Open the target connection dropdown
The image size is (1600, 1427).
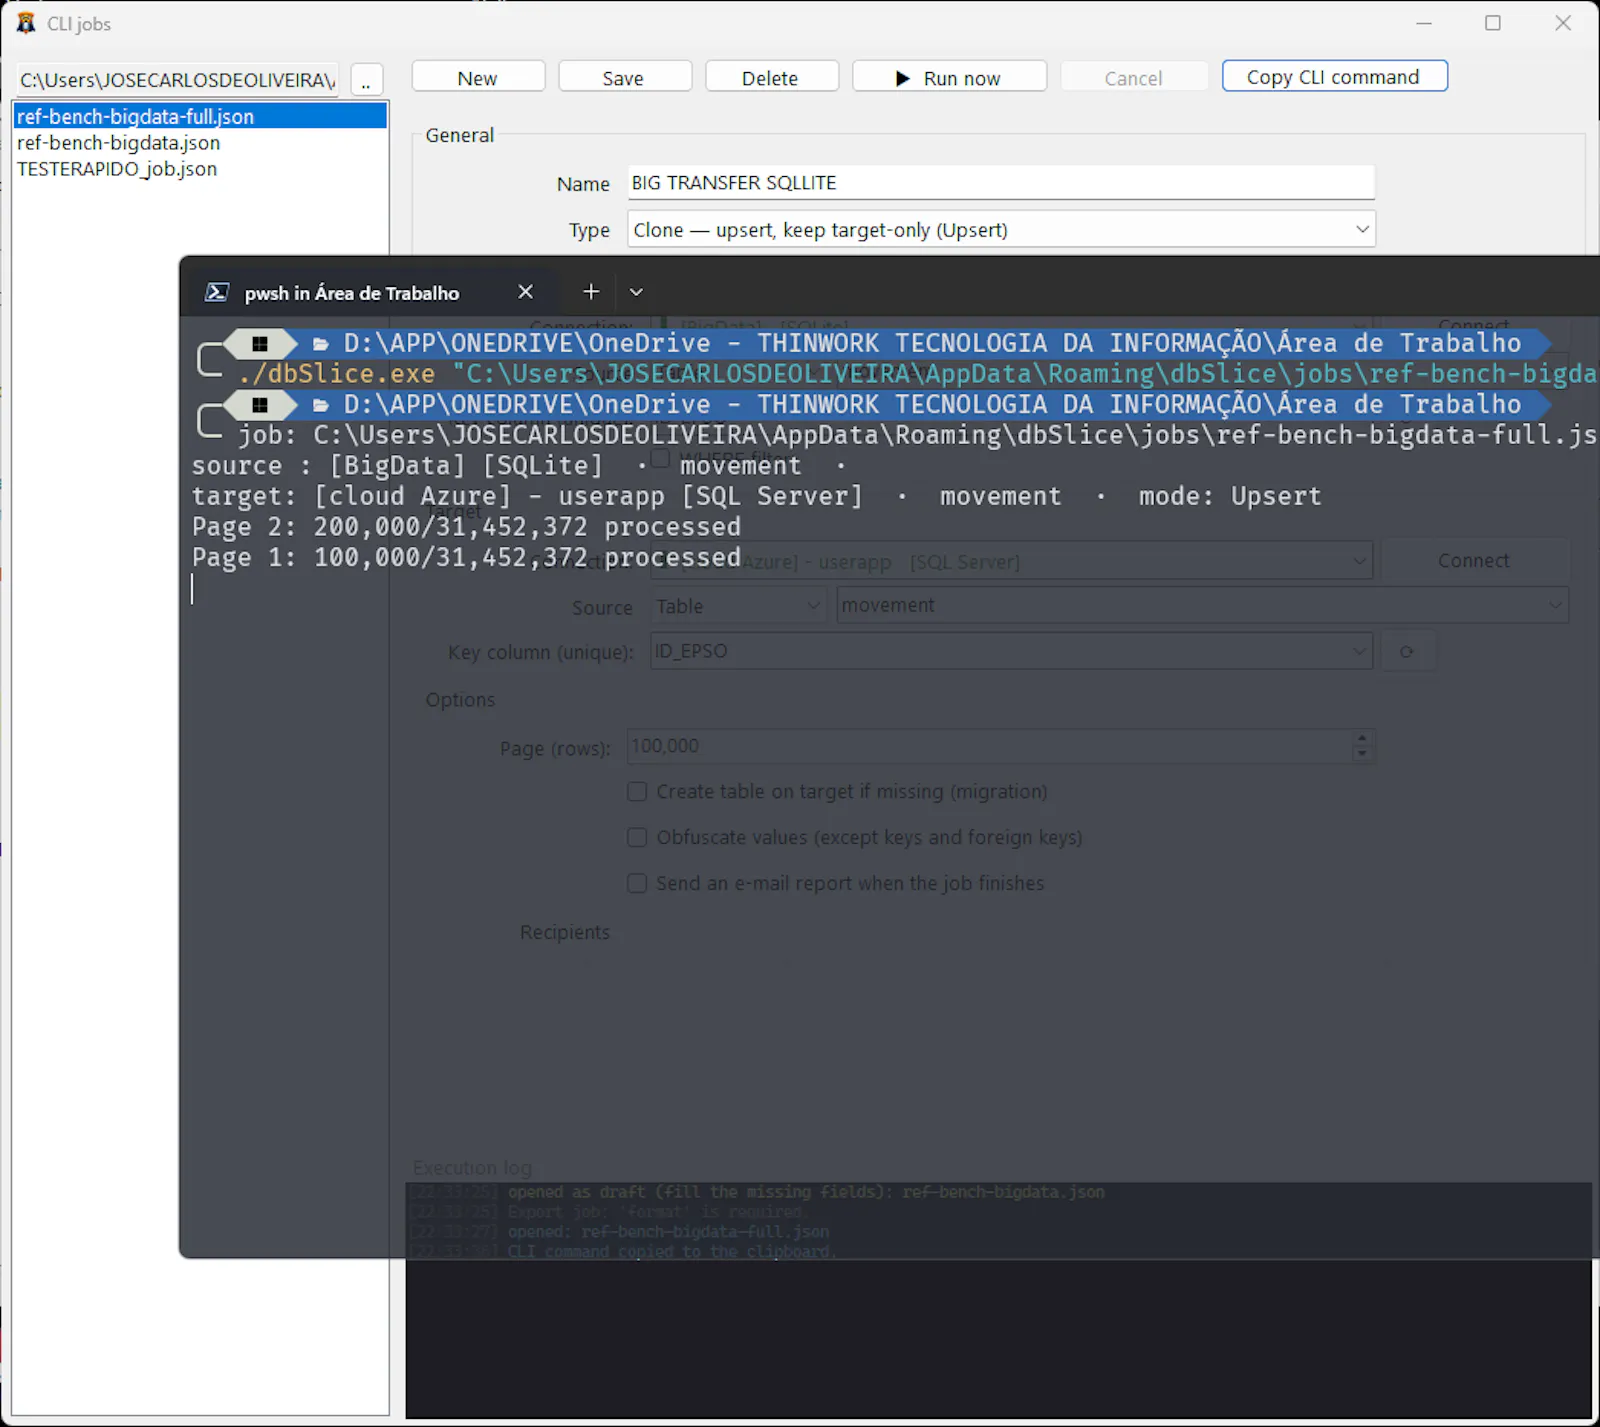[1011, 561]
